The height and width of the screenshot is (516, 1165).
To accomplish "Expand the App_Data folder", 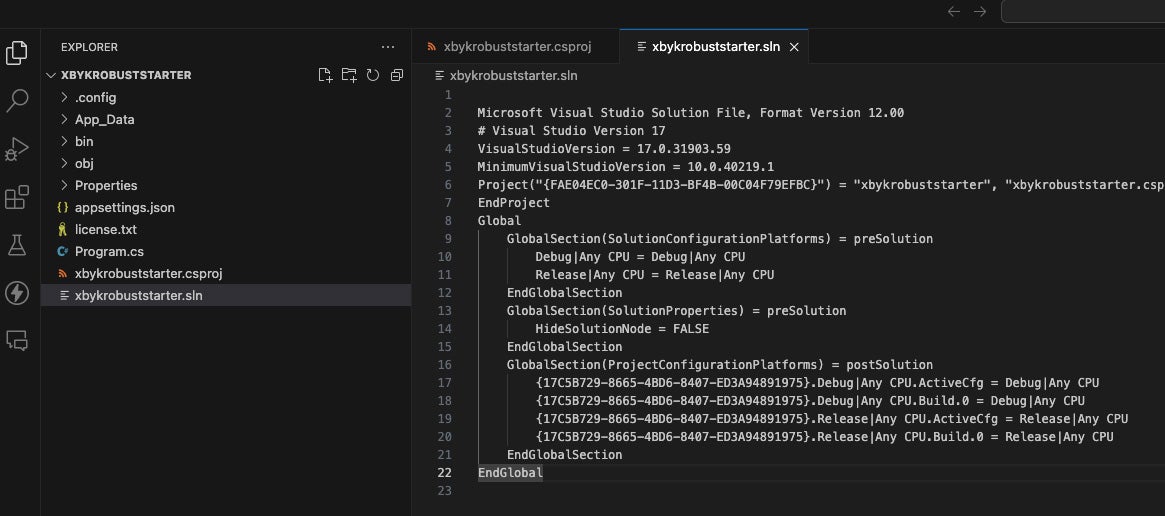I will [x=104, y=119].
